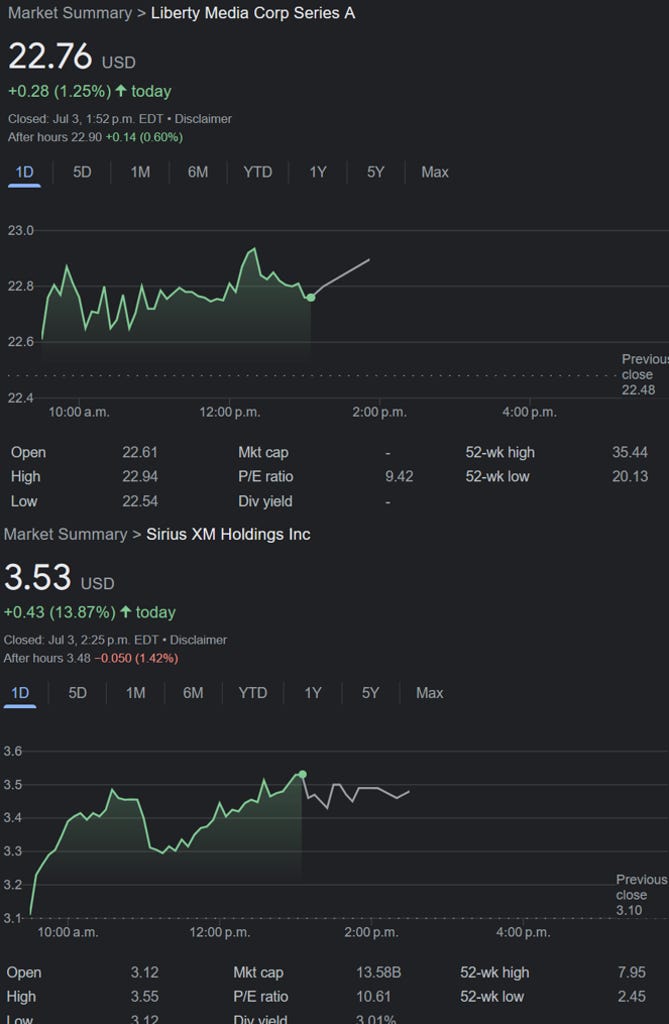The height and width of the screenshot is (1024, 669).
Task: Click the 22.76 price value
Action: click(50, 56)
